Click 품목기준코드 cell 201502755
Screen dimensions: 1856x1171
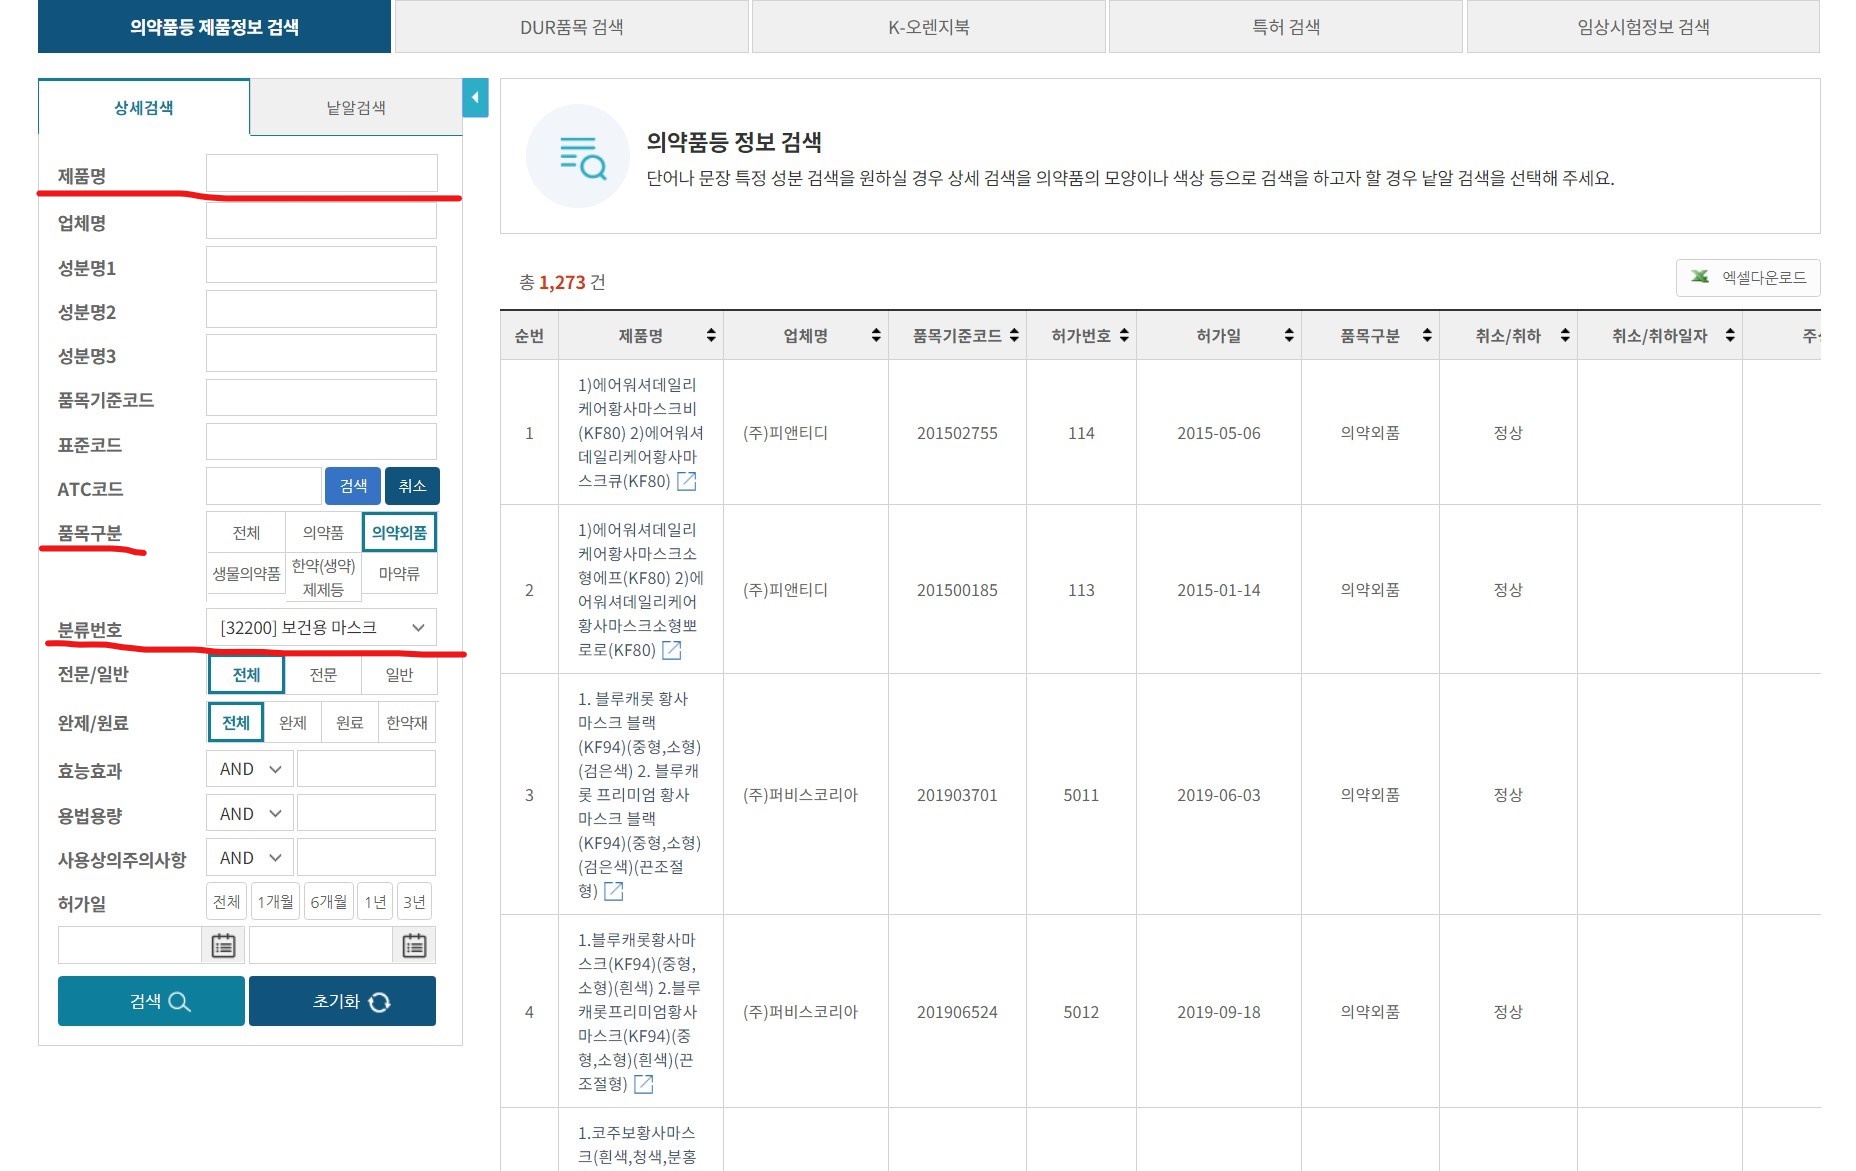[x=957, y=433]
